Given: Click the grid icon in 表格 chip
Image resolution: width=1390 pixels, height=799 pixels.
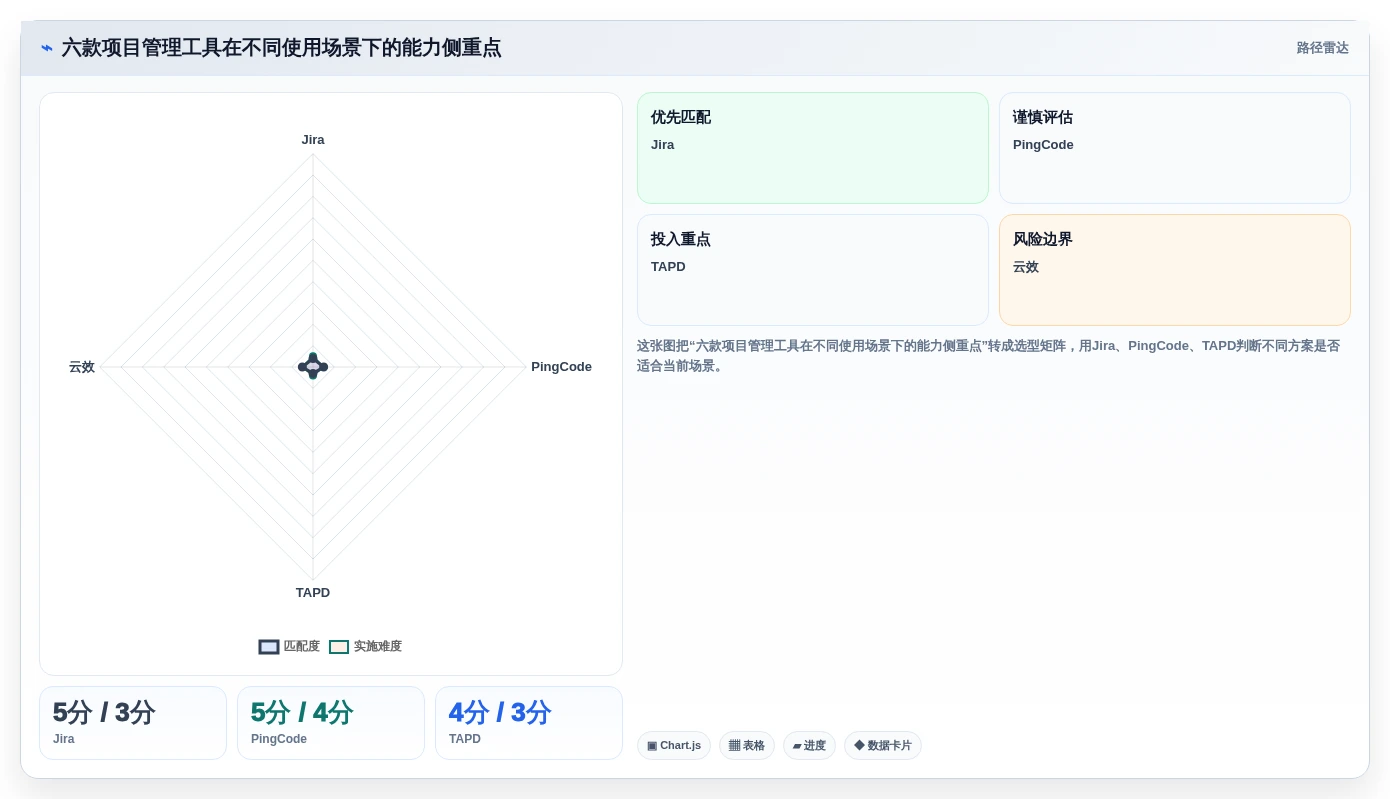Looking at the screenshot, I should click(x=734, y=746).
